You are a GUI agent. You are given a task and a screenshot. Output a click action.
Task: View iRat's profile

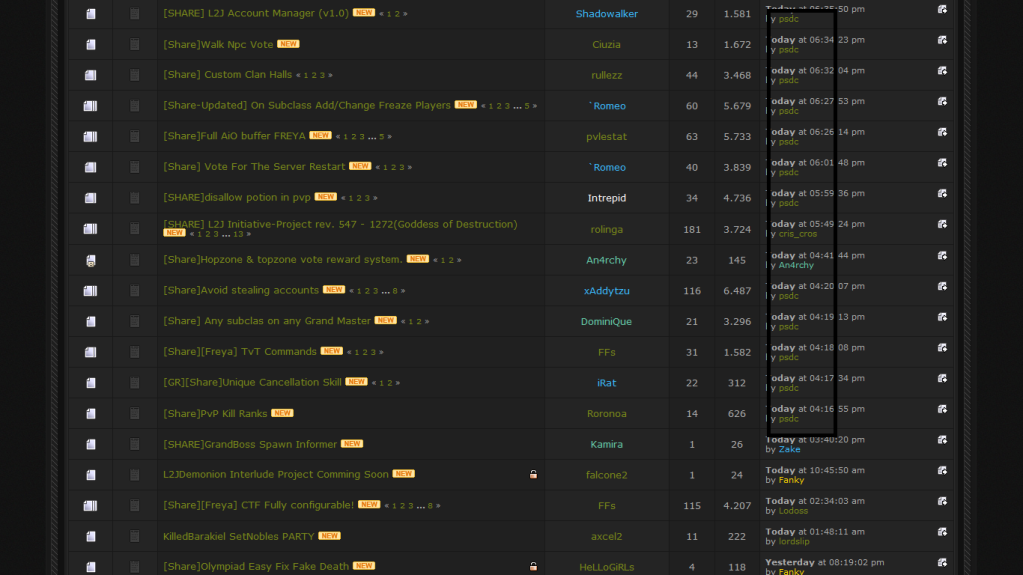(x=606, y=382)
